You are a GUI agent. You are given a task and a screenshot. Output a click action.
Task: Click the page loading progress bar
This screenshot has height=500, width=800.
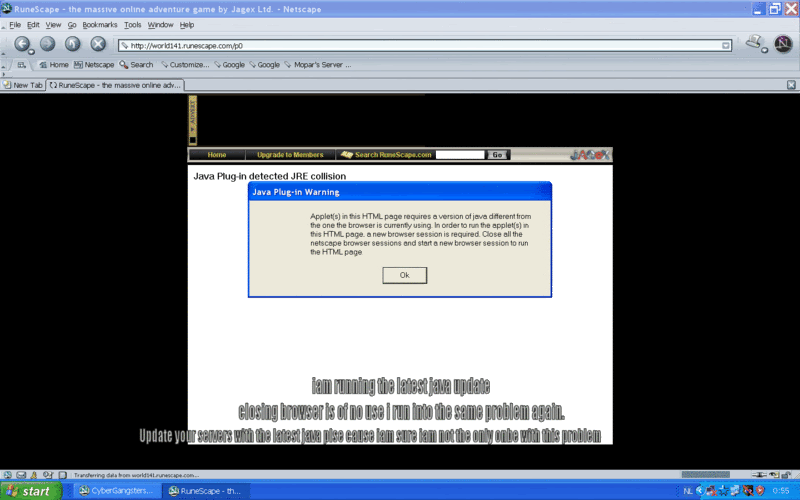pos(706,474)
